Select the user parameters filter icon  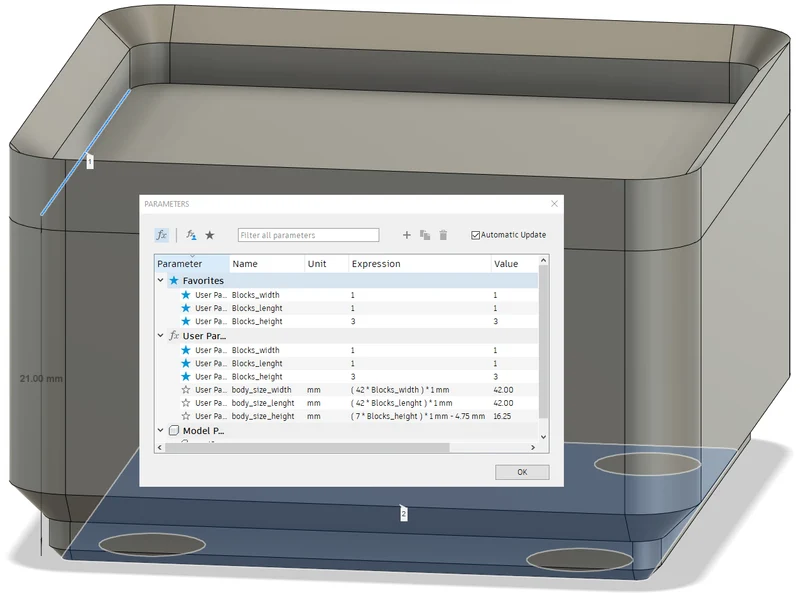tap(191, 235)
